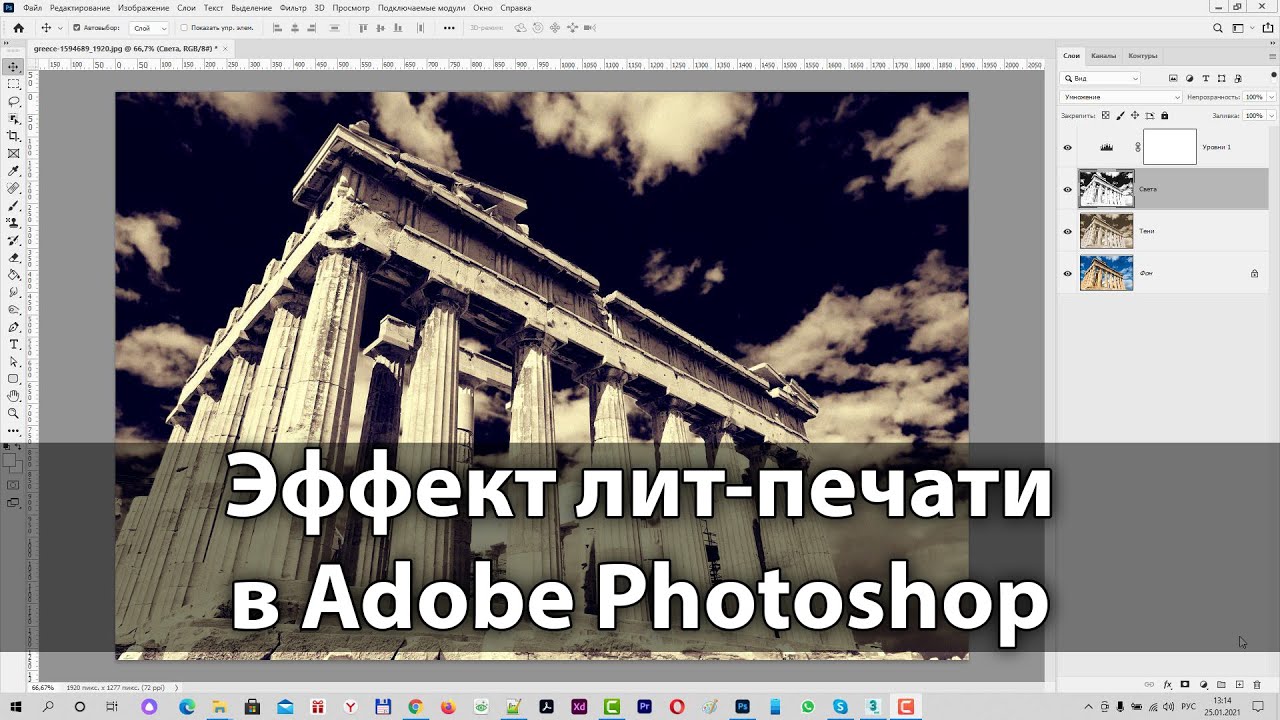The image size is (1280, 720).
Task: Select the Rectangular Marquee tool
Action: coord(13,84)
